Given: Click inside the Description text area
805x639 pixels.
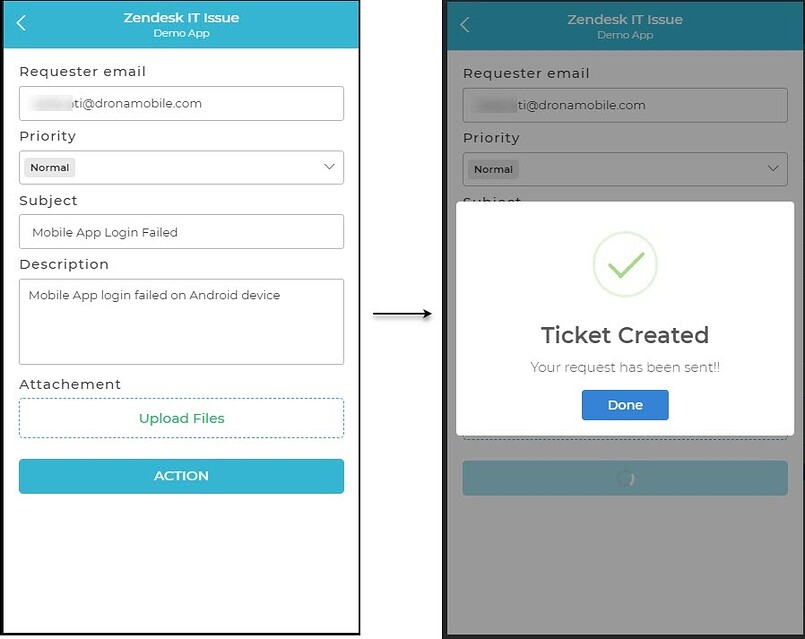Looking at the screenshot, I should (x=181, y=322).
